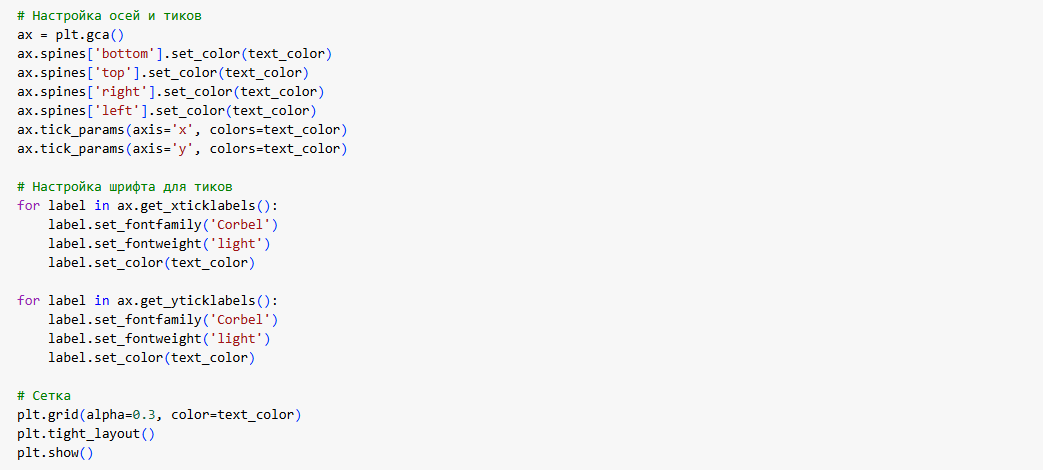The image size is (1043, 470).
Task: Click the axis='y' tick_params line
Action: coord(181,149)
